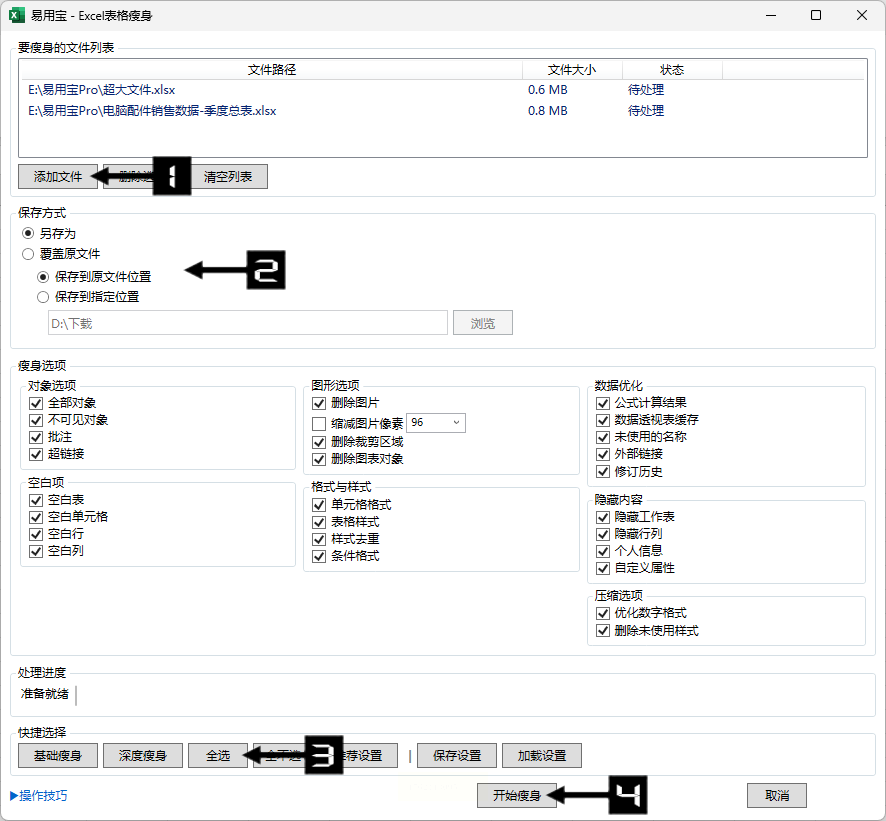Apply the 深度瘦身 preset
The image size is (886, 821).
click(x=142, y=755)
